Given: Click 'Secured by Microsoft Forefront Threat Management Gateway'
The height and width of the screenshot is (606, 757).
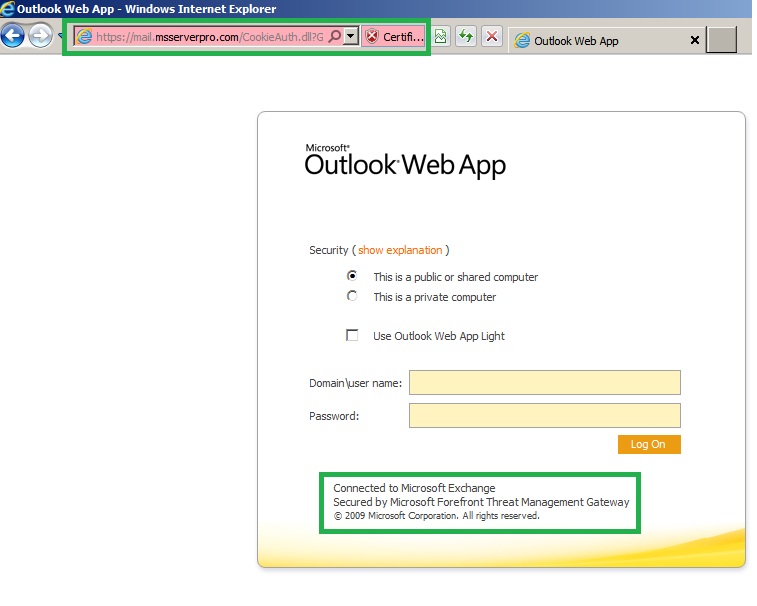Looking at the screenshot, I should click(481, 502).
